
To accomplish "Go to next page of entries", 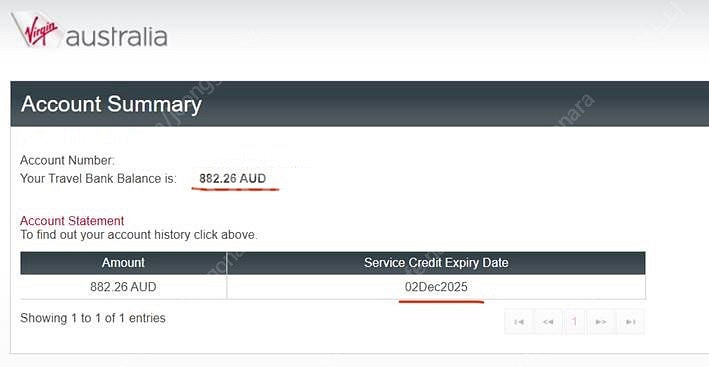I will pos(601,322).
